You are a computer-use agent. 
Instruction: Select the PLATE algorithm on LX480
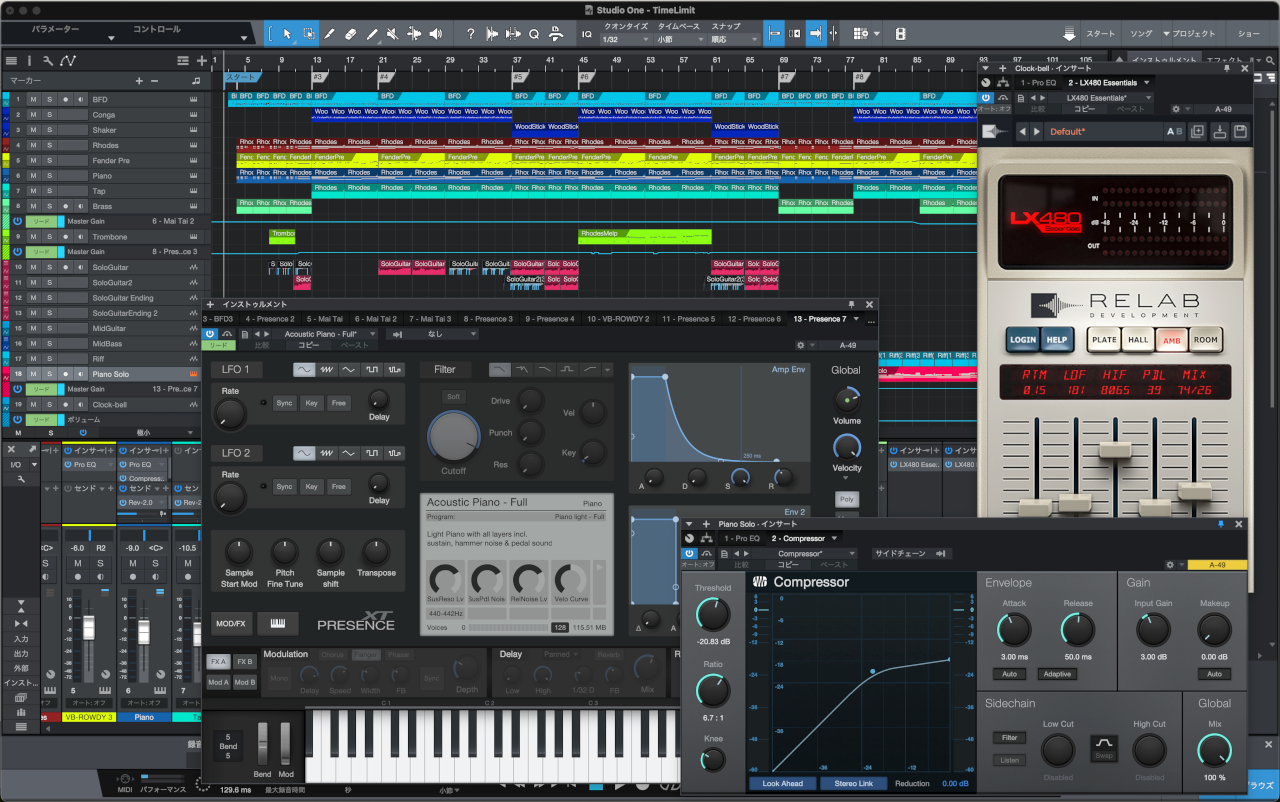pos(1104,339)
